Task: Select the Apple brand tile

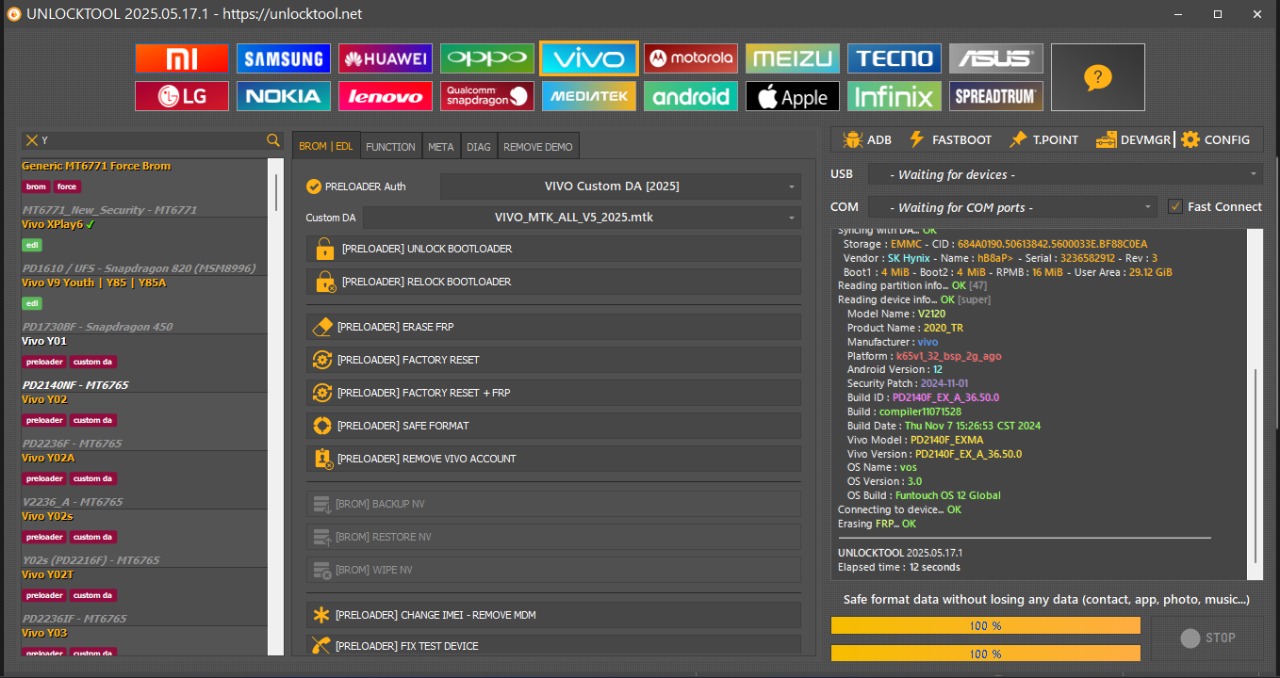Action: pyautogui.click(x=793, y=96)
